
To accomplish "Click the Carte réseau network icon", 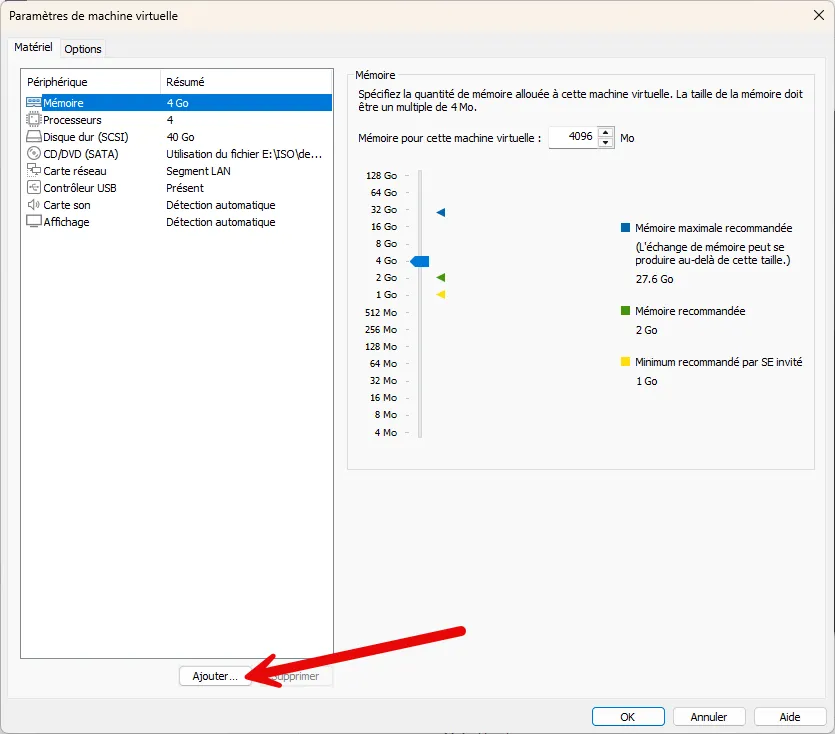I will point(33,171).
